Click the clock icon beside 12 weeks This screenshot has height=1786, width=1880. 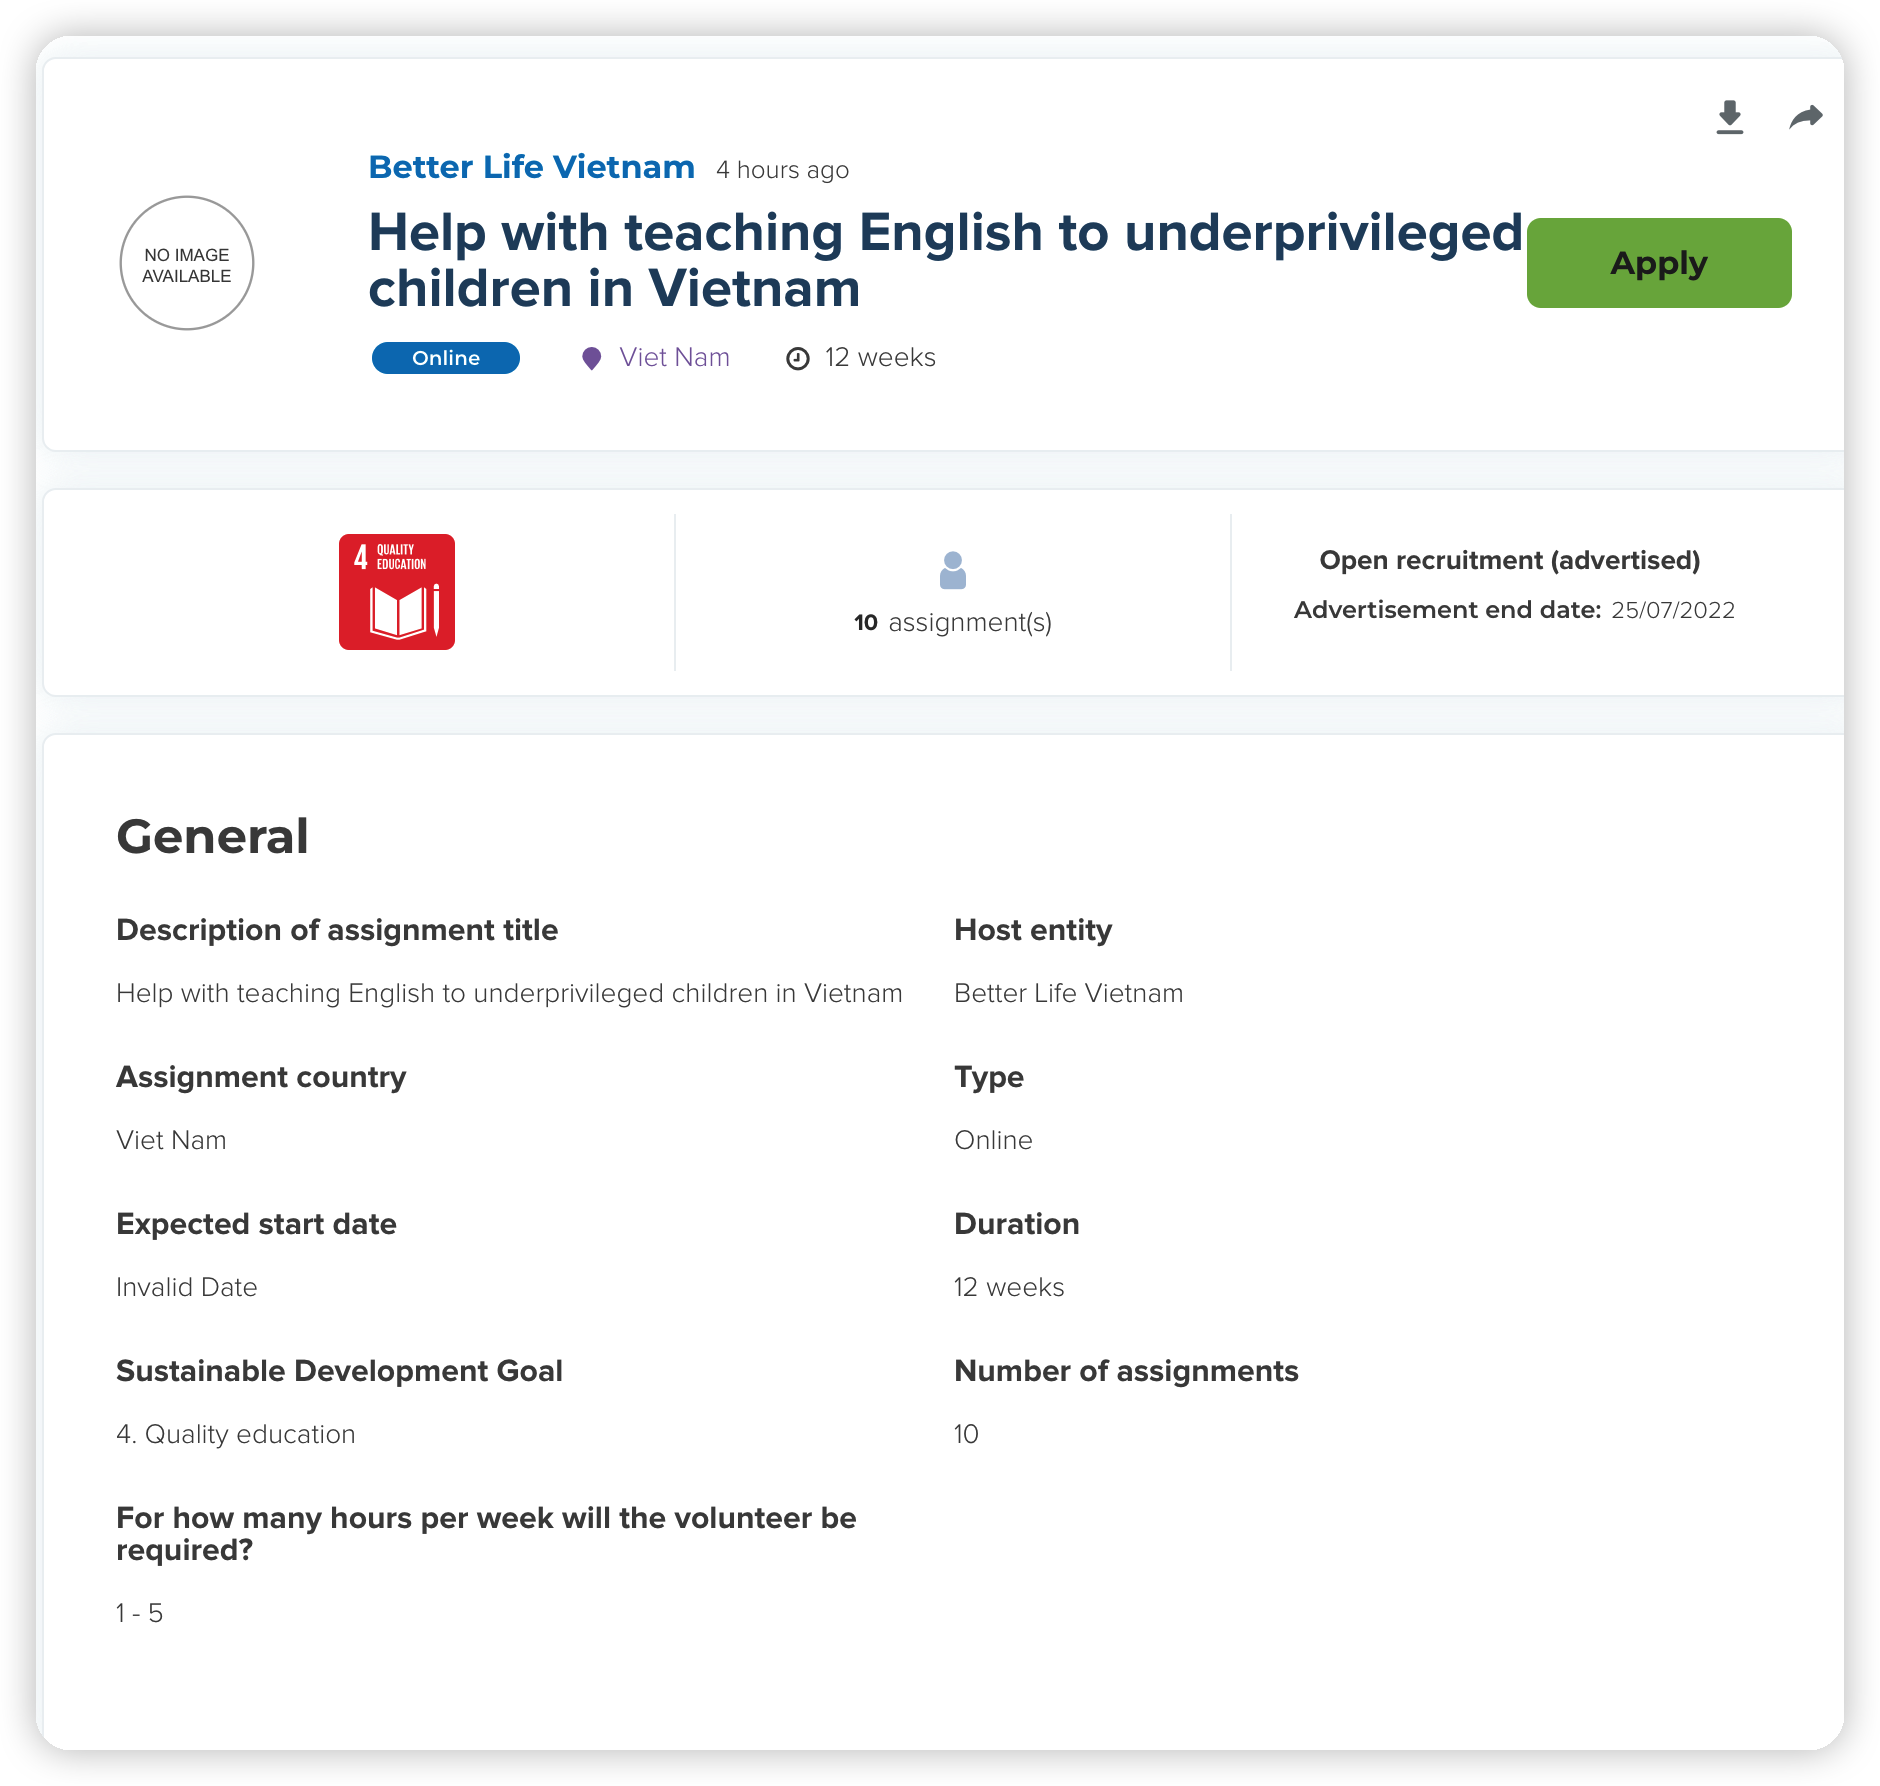[798, 359]
